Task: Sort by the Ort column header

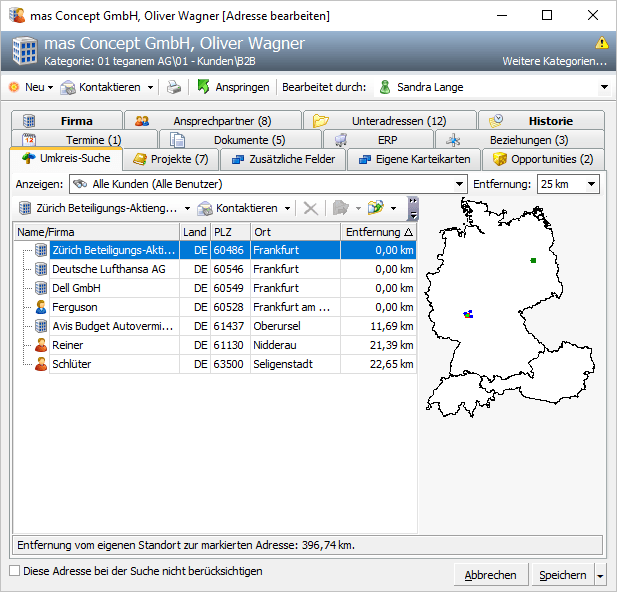Action: tap(295, 232)
